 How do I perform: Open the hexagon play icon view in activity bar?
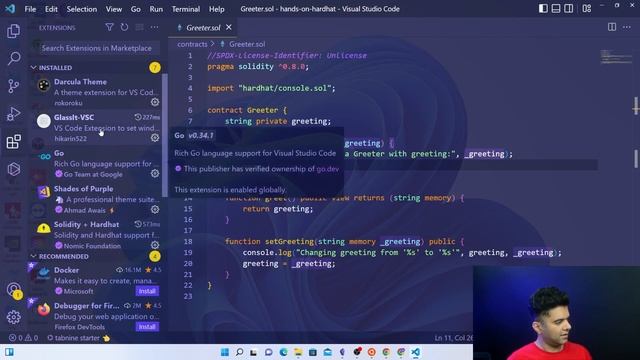click(x=13, y=169)
